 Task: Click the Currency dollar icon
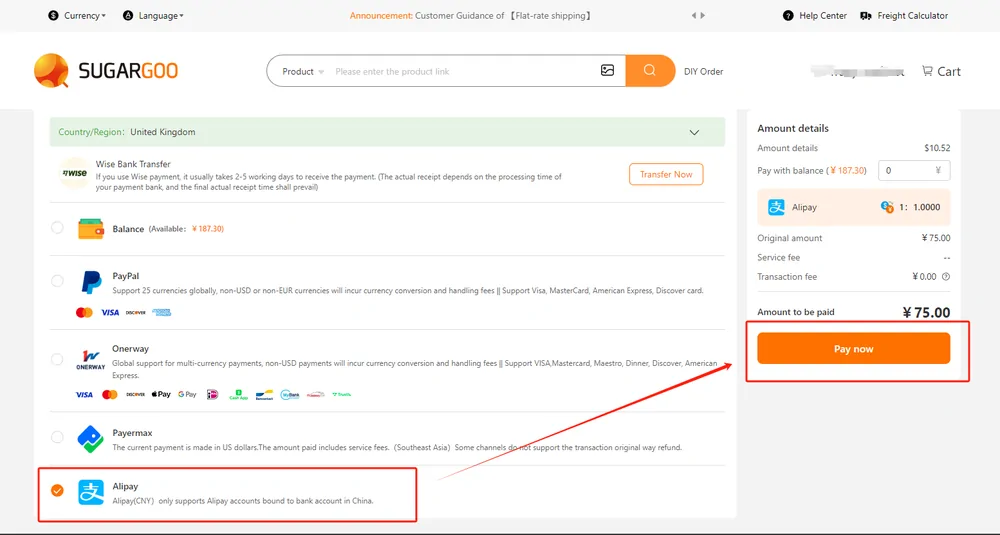(54, 15)
